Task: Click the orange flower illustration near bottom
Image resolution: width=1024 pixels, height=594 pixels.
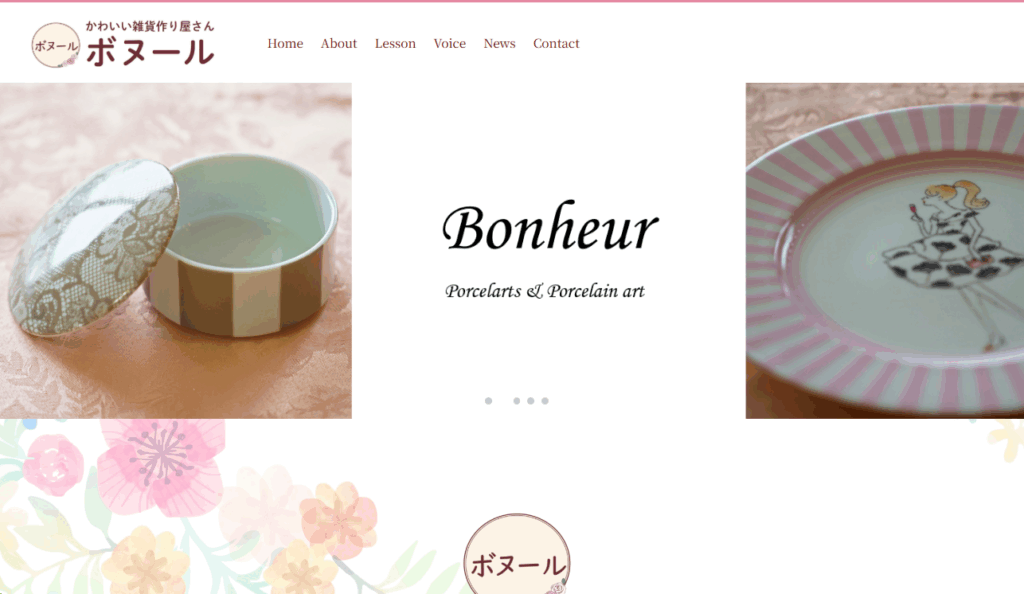Action: pyautogui.click(x=338, y=519)
